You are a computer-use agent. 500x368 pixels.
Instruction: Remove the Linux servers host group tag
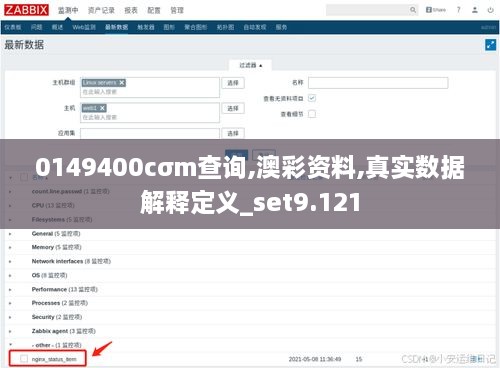pyautogui.click(x=122, y=83)
